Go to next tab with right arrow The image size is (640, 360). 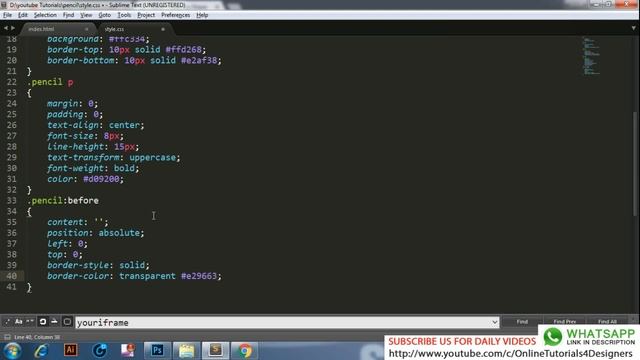pyautogui.click(x=13, y=28)
